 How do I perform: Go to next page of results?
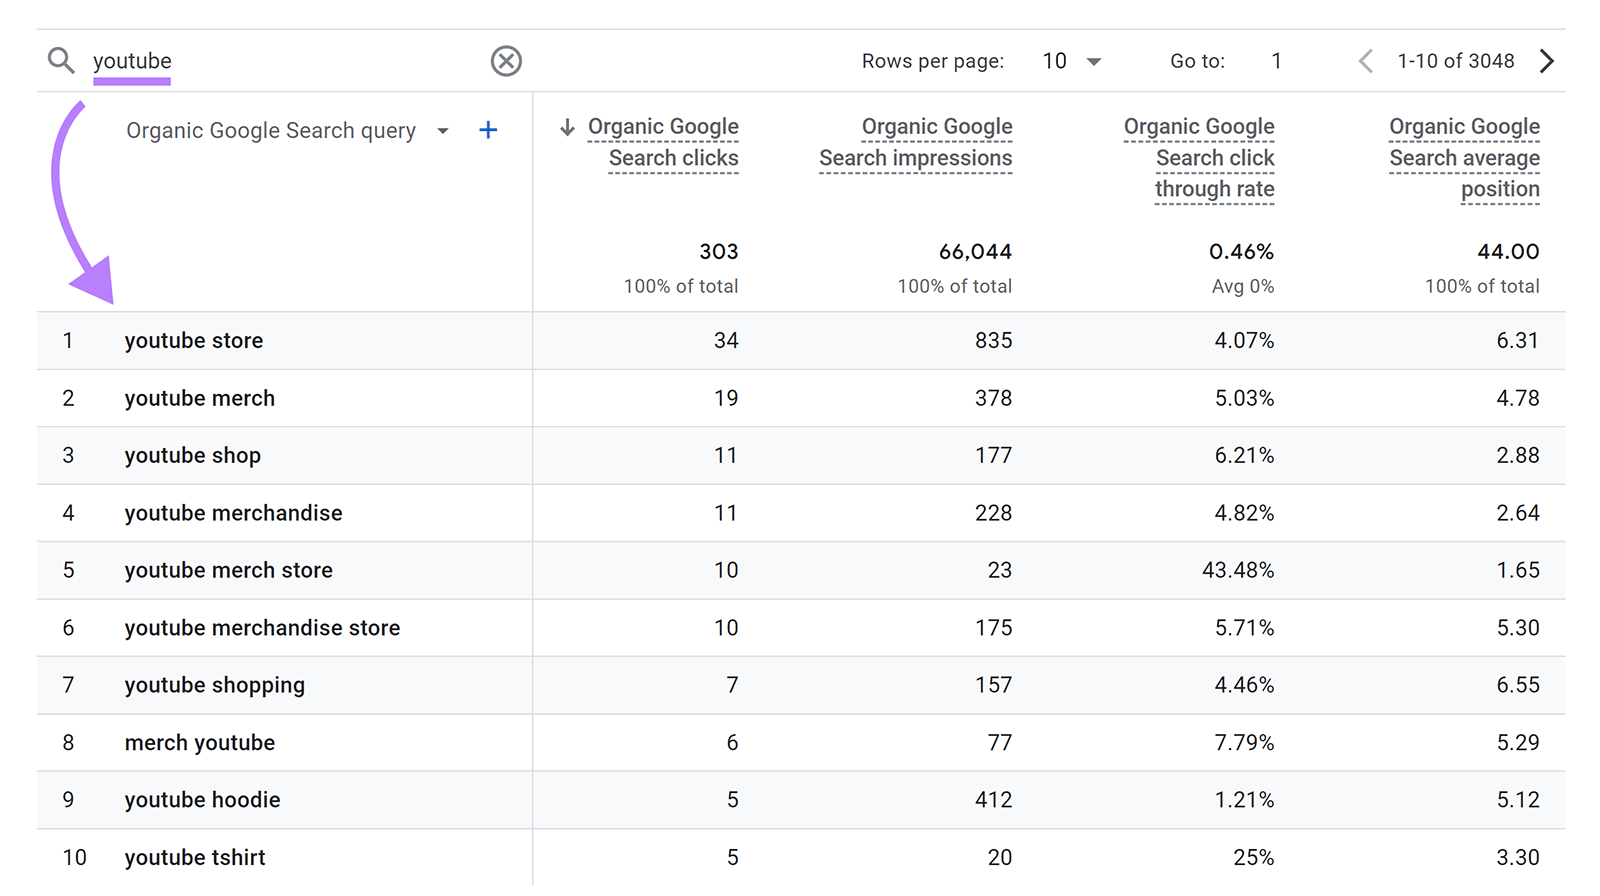[1547, 61]
